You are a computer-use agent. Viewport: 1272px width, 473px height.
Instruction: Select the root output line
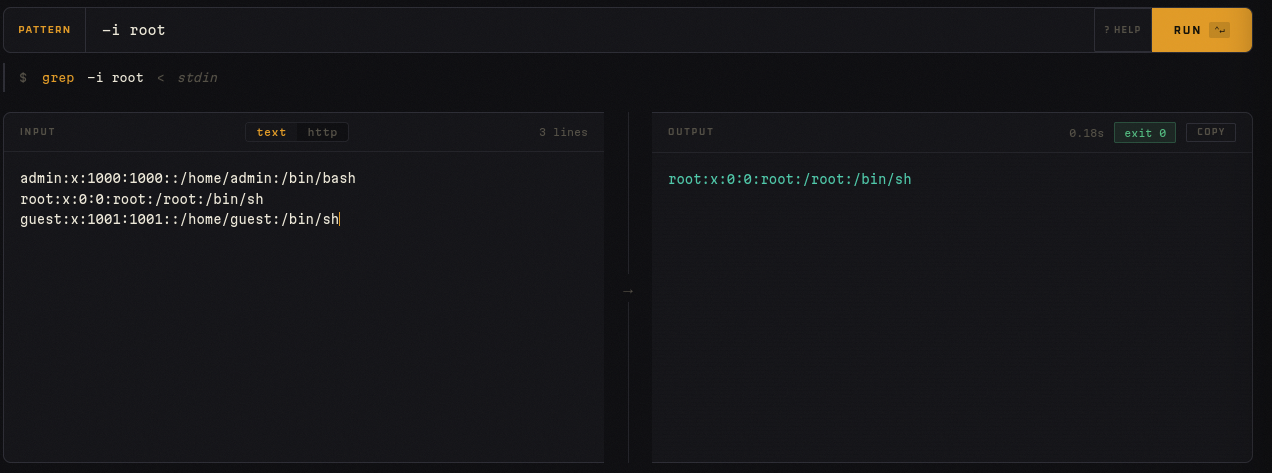click(x=789, y=179)
